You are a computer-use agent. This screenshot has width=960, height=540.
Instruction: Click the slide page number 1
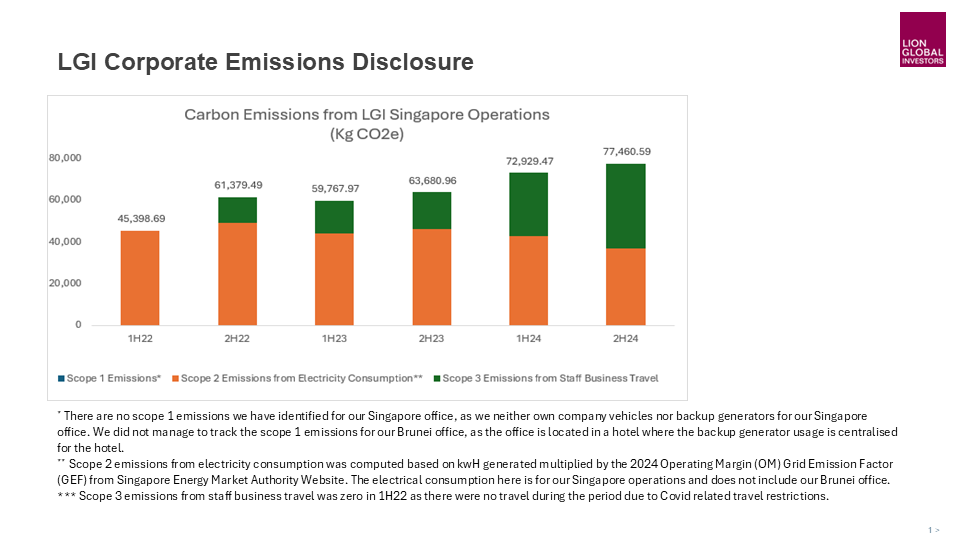930,530
